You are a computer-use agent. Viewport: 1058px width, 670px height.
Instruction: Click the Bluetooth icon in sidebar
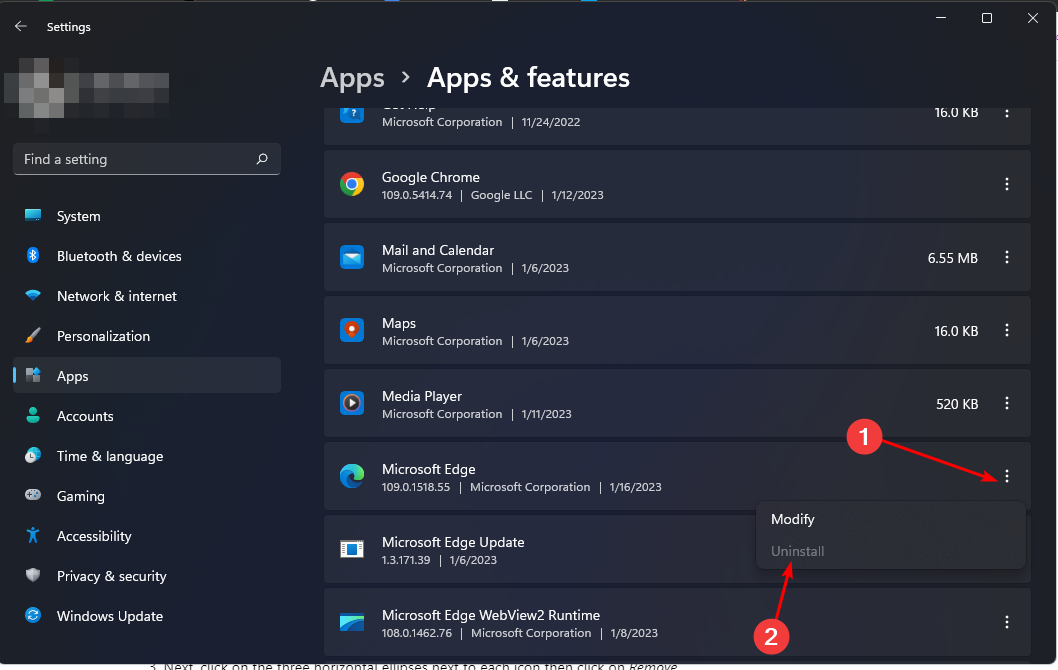[x=32, y=255]
